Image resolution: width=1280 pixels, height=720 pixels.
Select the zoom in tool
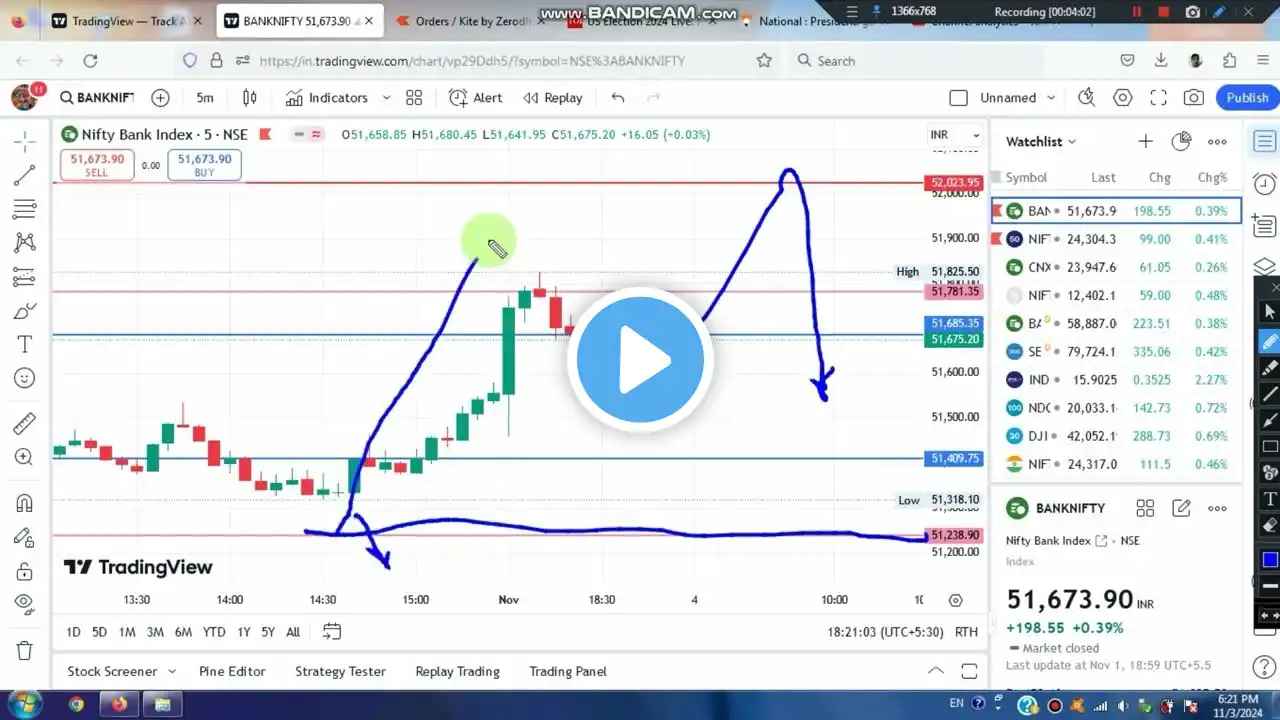(x=25, y=457)
